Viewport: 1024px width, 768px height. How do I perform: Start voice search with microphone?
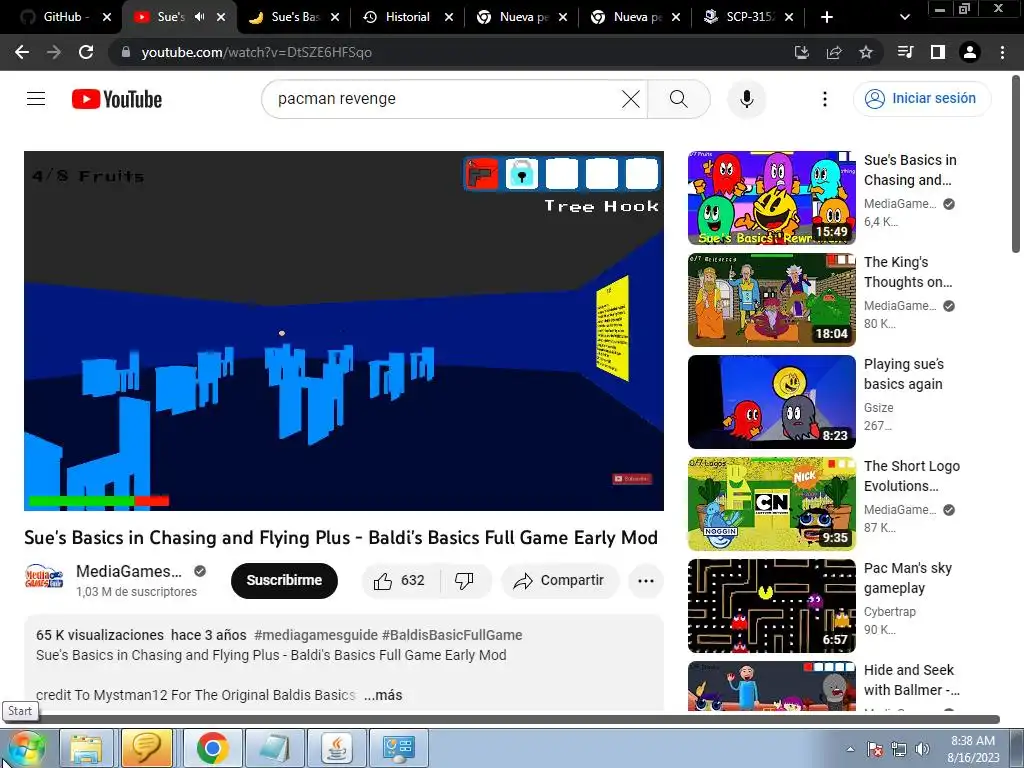coord(746,99)
